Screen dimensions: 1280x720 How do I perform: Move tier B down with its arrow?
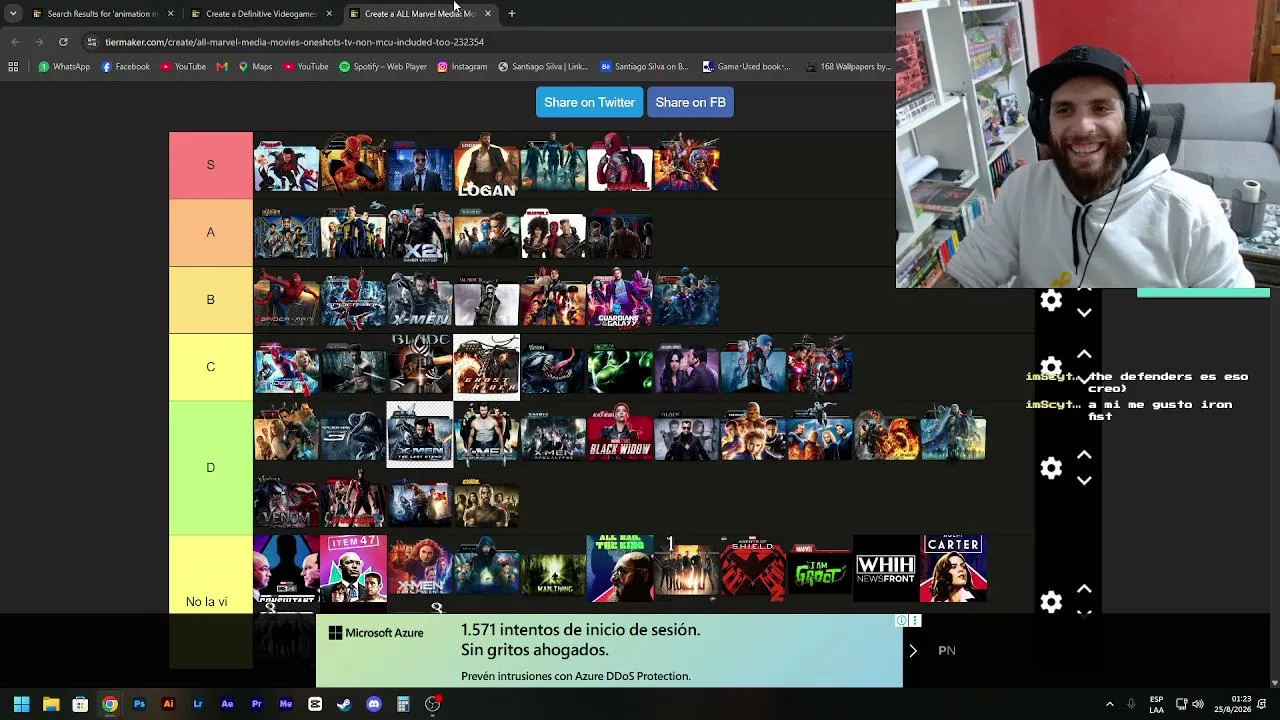coord(1084,313)
